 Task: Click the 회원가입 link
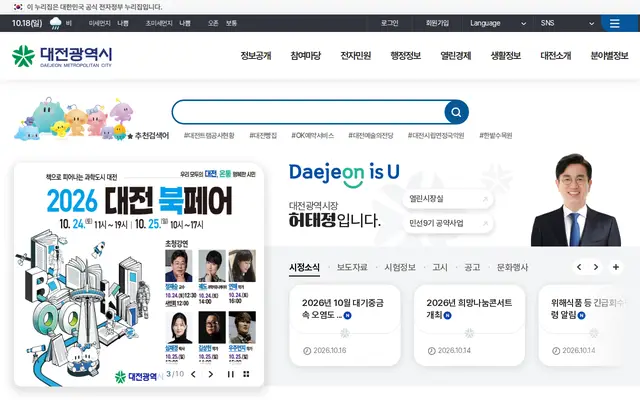437,23
